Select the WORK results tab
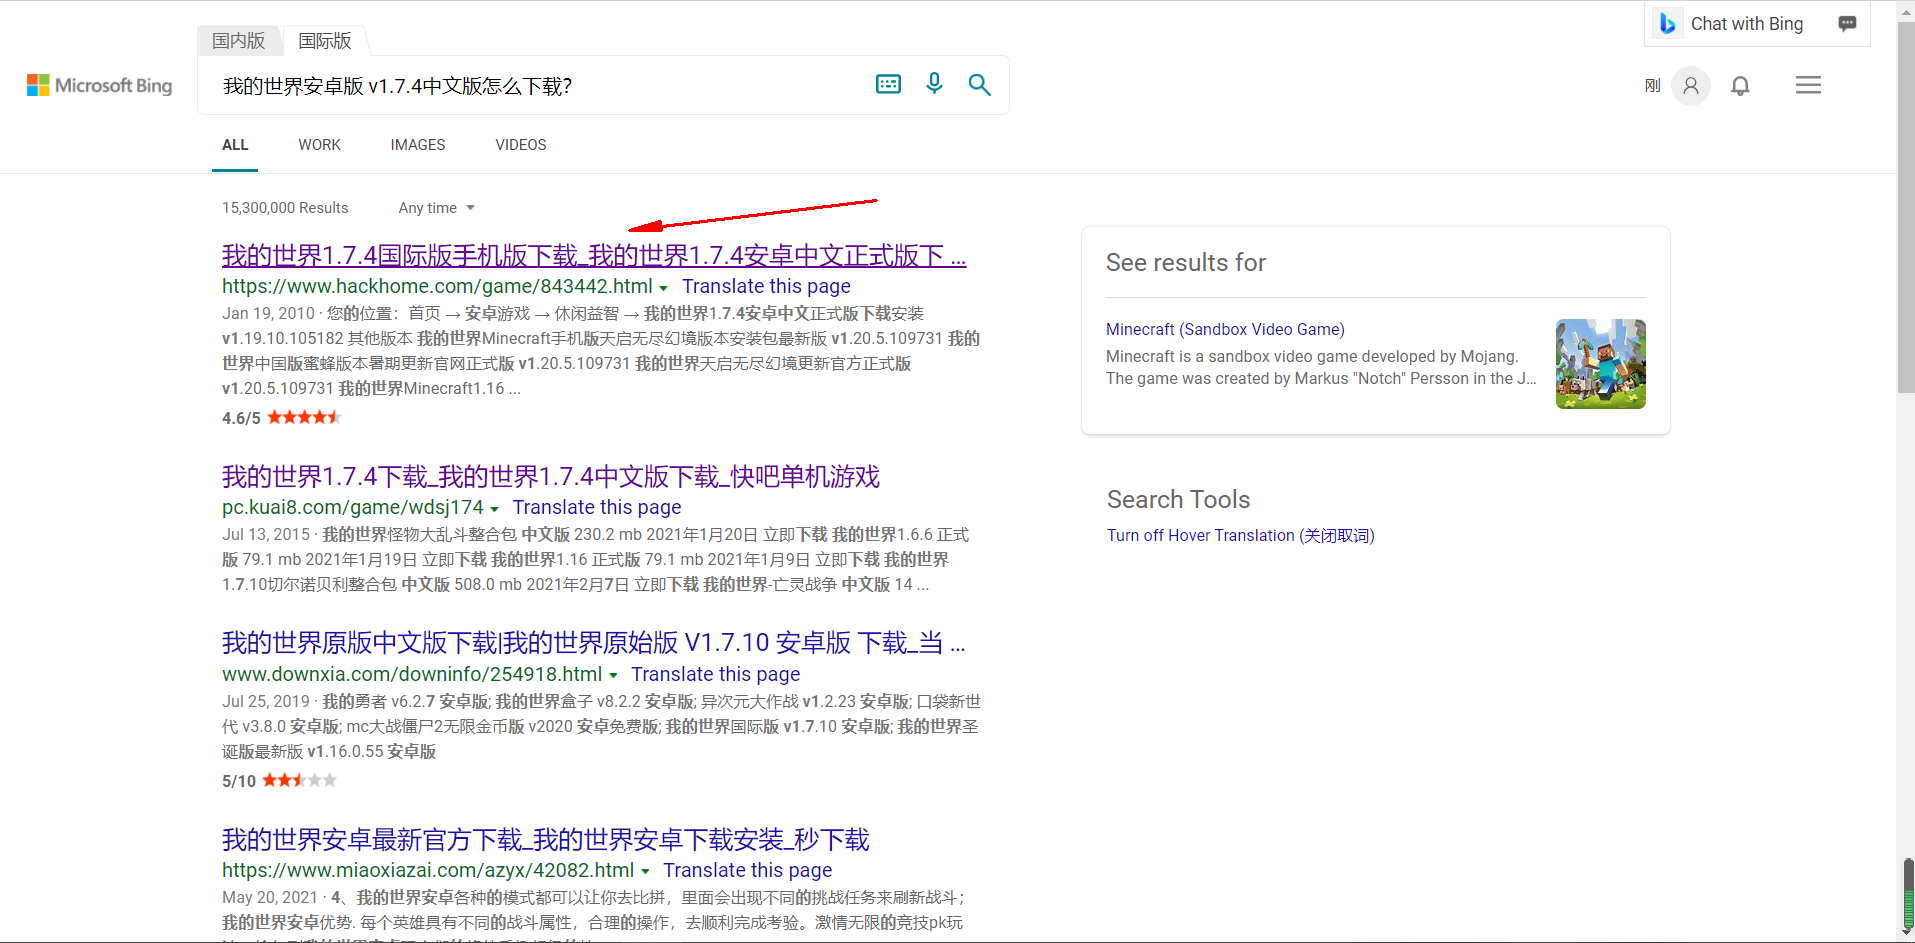 tap(319, 145)
